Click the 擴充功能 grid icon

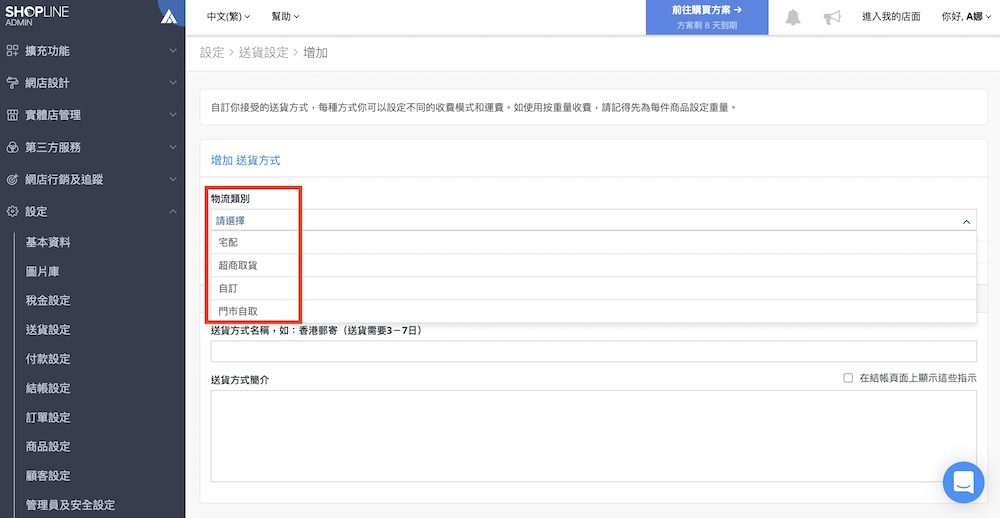12,50
